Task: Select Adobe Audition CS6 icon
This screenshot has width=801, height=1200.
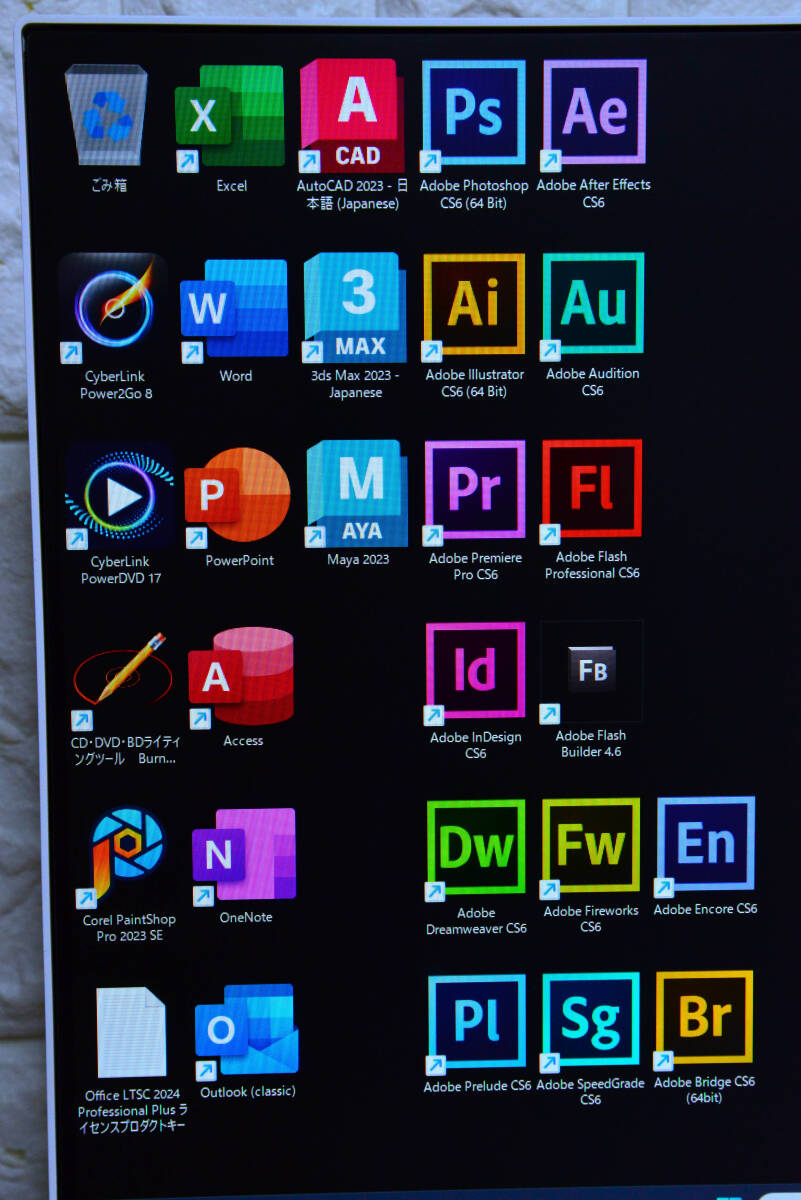Action: click(593, 304)
